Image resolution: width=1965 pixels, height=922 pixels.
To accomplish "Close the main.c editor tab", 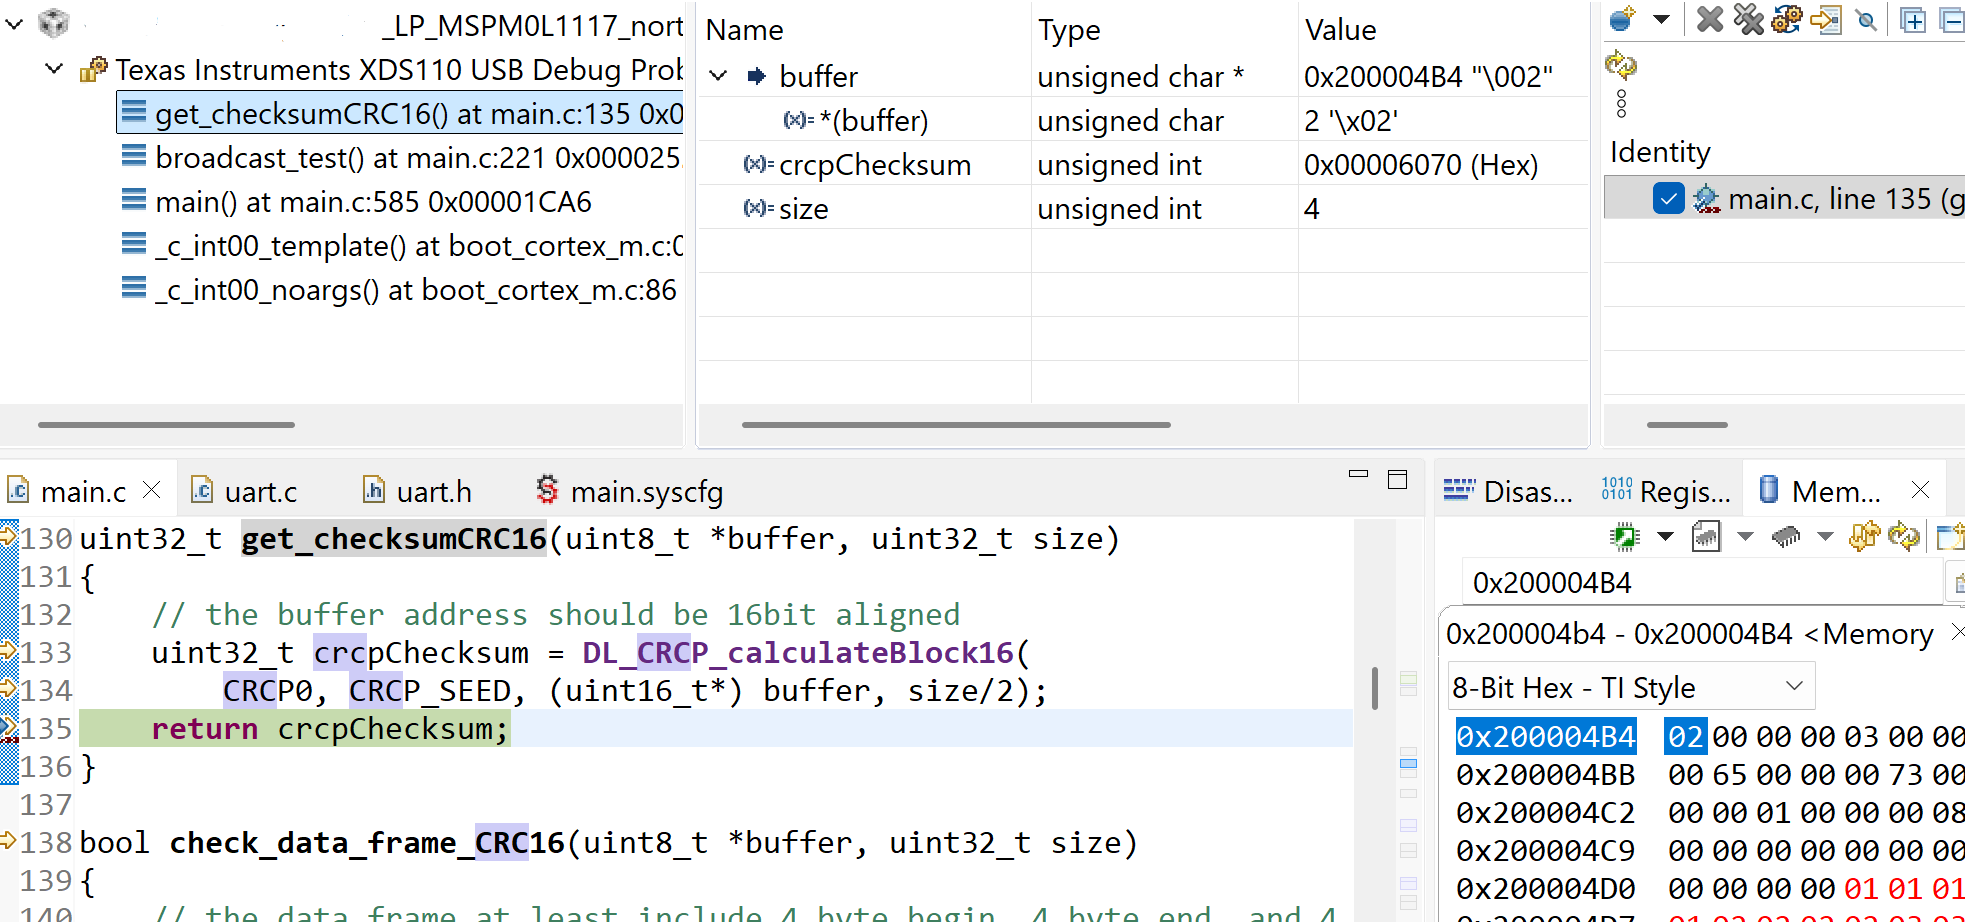I will [152, 489].
